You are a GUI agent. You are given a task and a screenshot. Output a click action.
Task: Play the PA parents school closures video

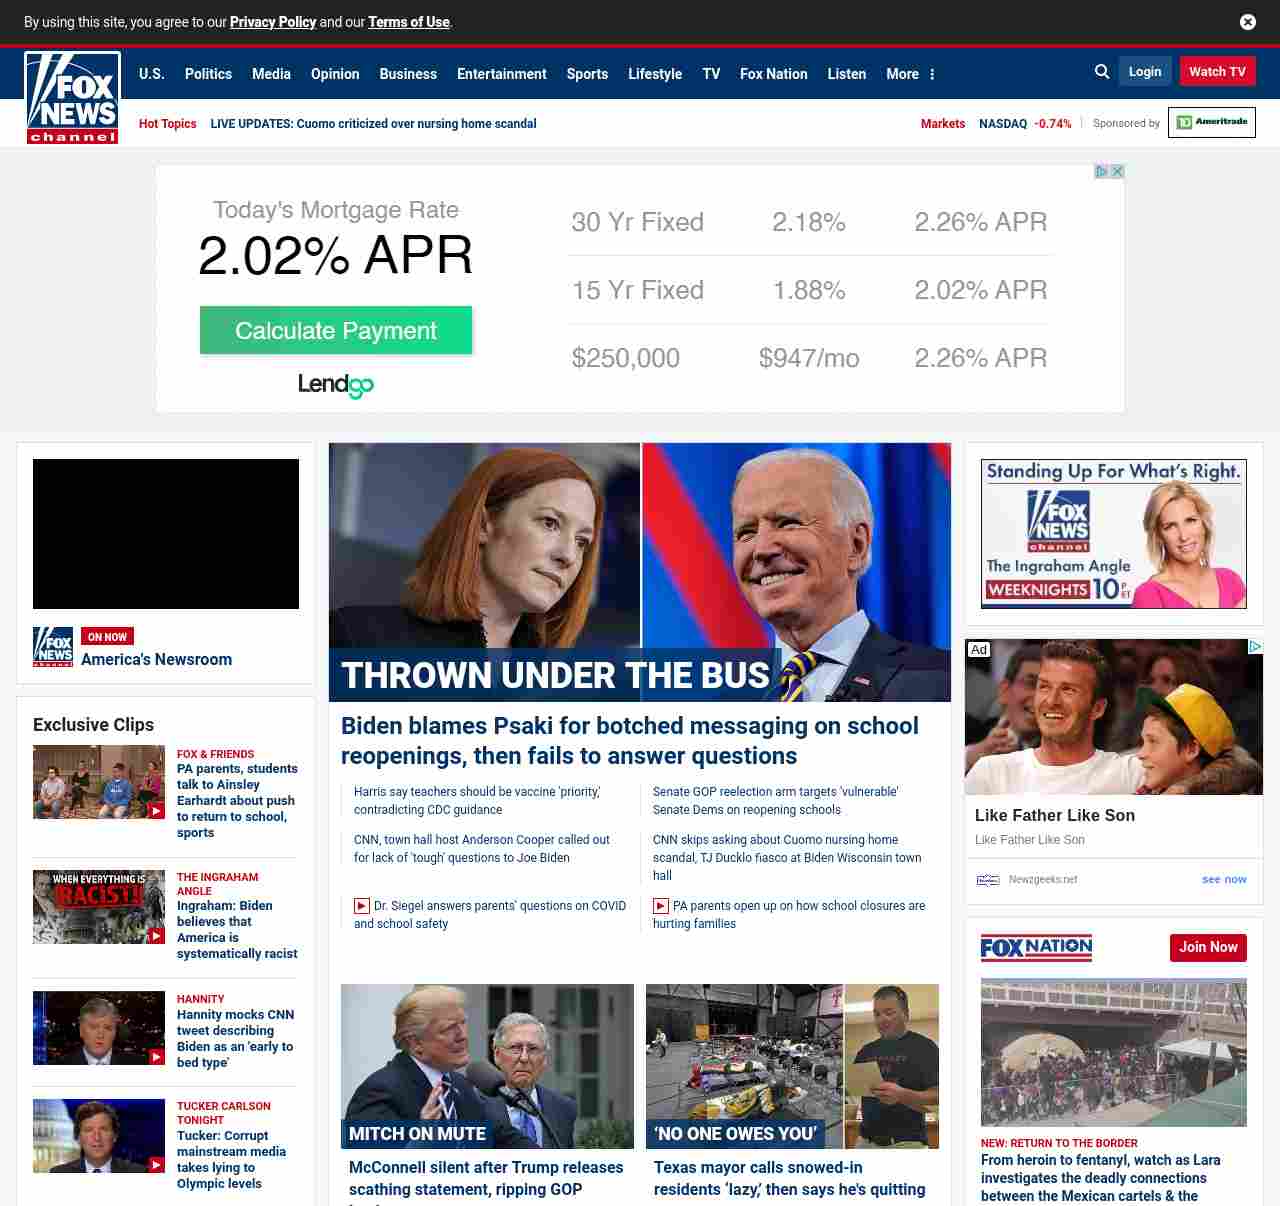pyautogui.click(x=661, y=906)
